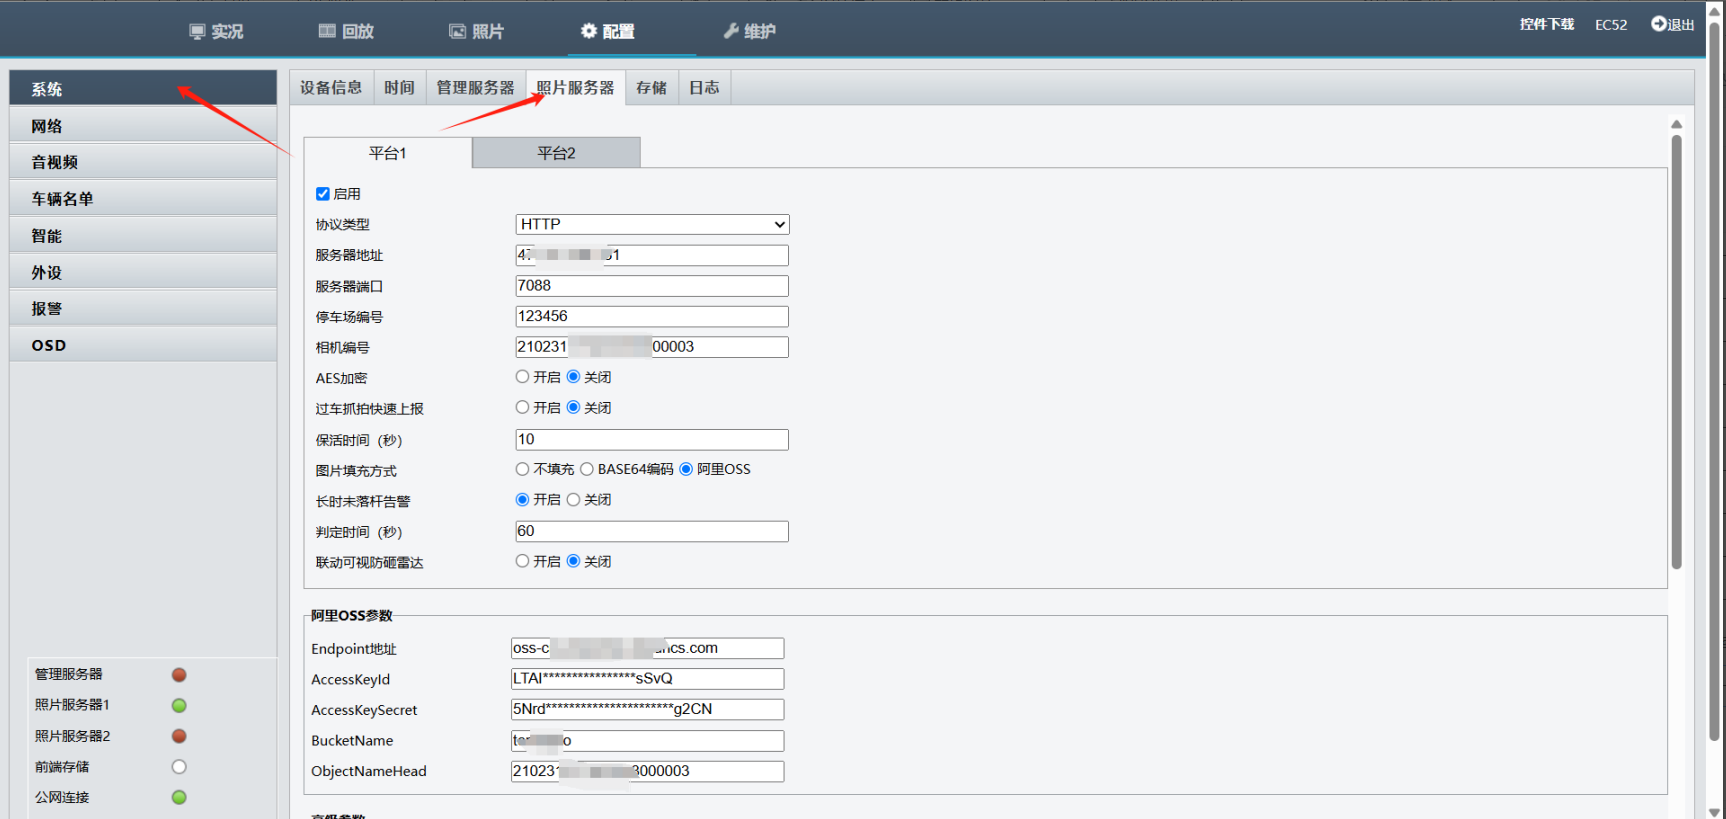Viewport: 1726px width, 819px height.
Task: Open the 回放 playback icon
Action: point(327,31)
